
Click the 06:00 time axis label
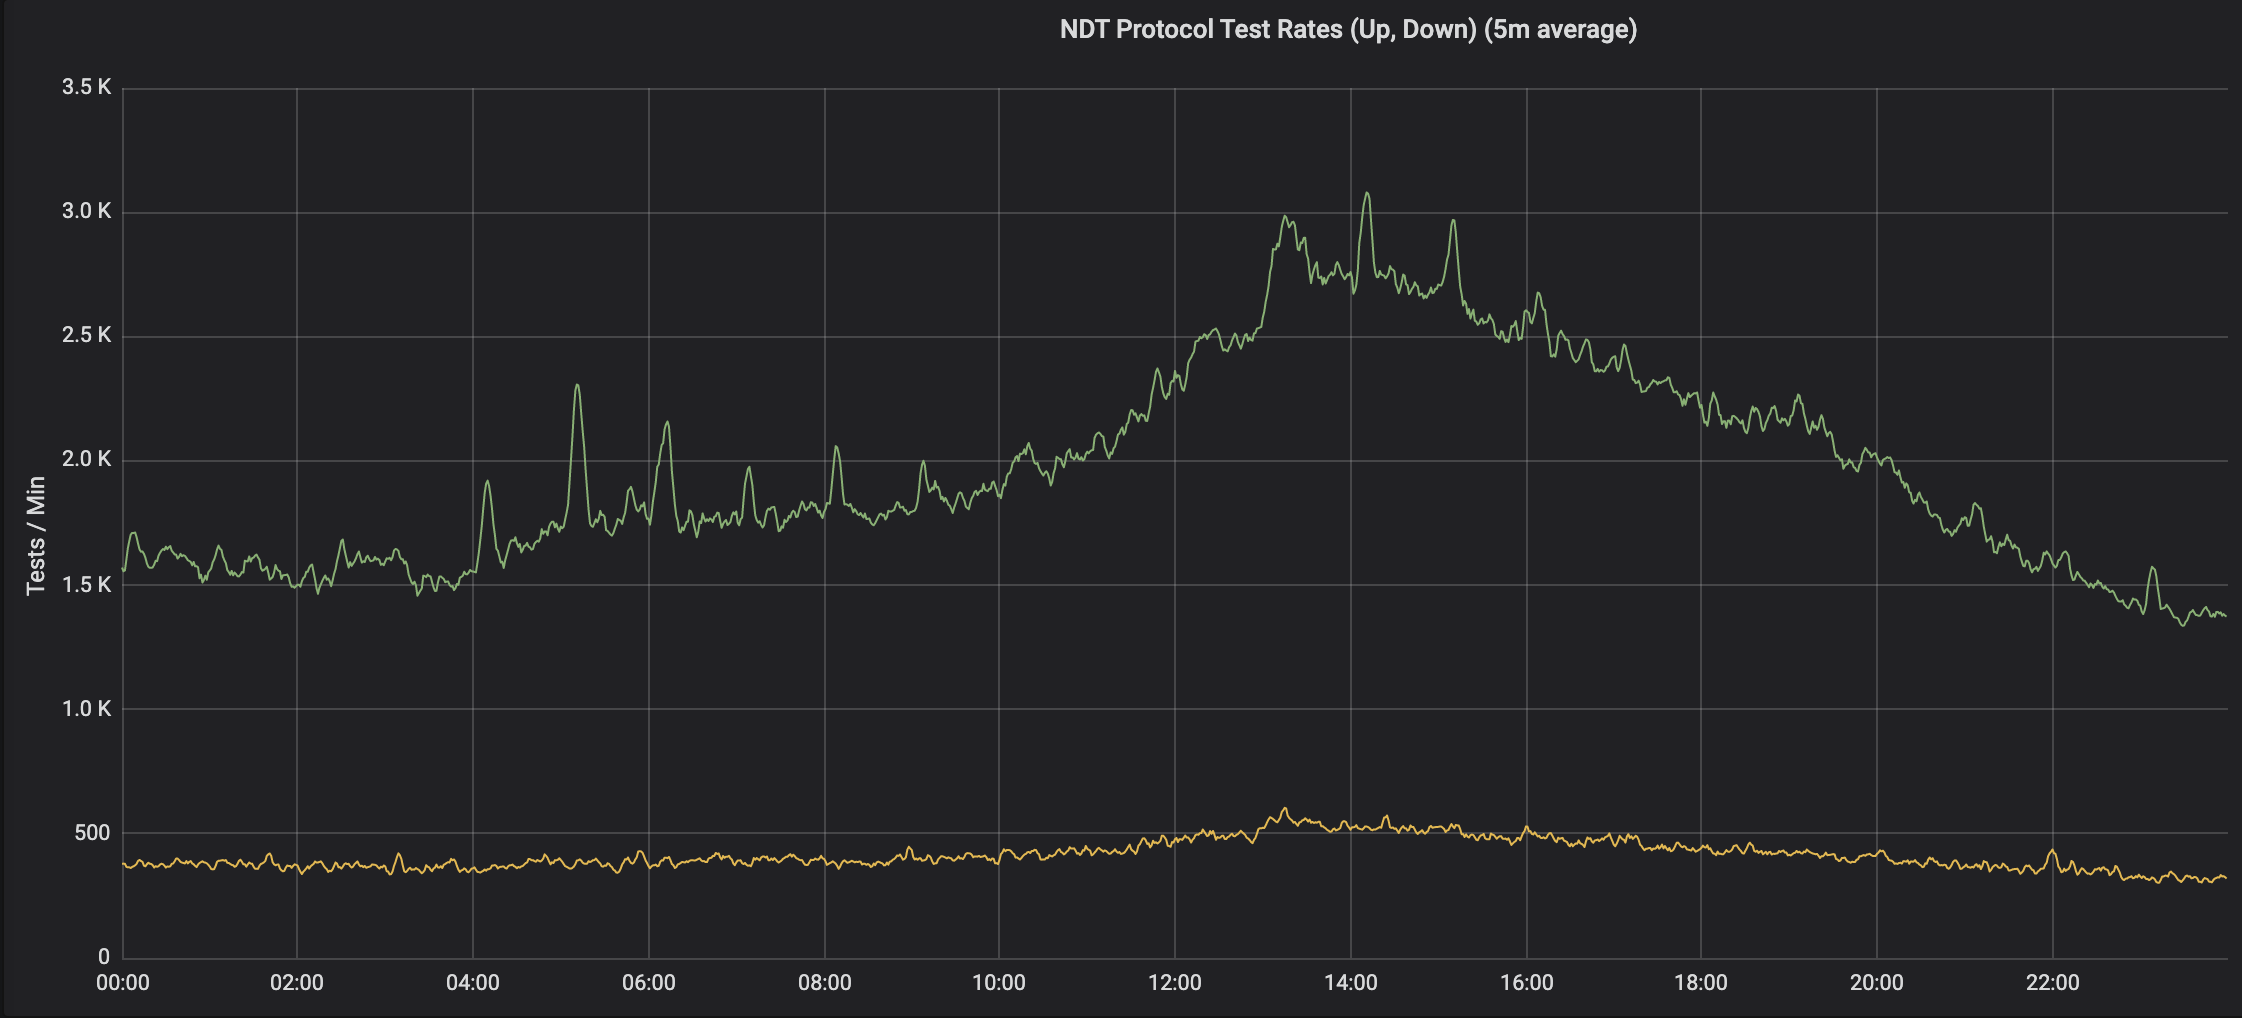click(647, 981)
